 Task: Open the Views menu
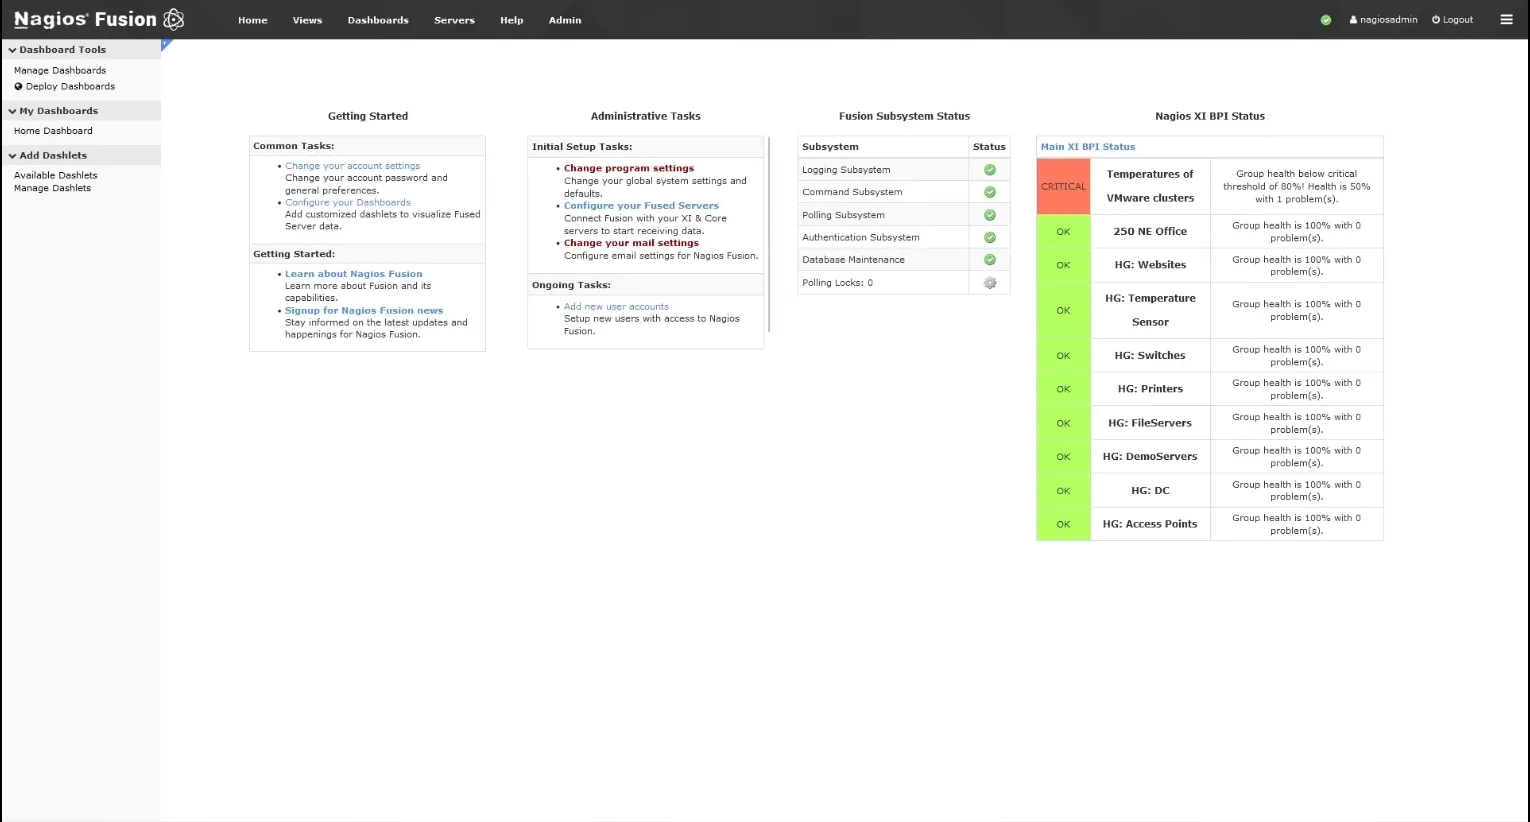coord(307,20)
